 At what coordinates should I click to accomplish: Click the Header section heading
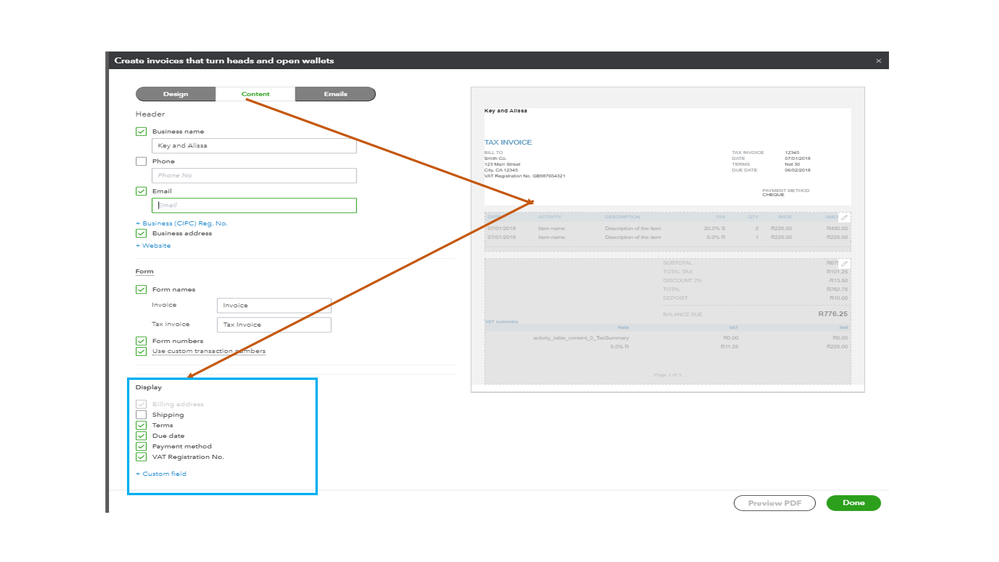click(x=150, y=114)
